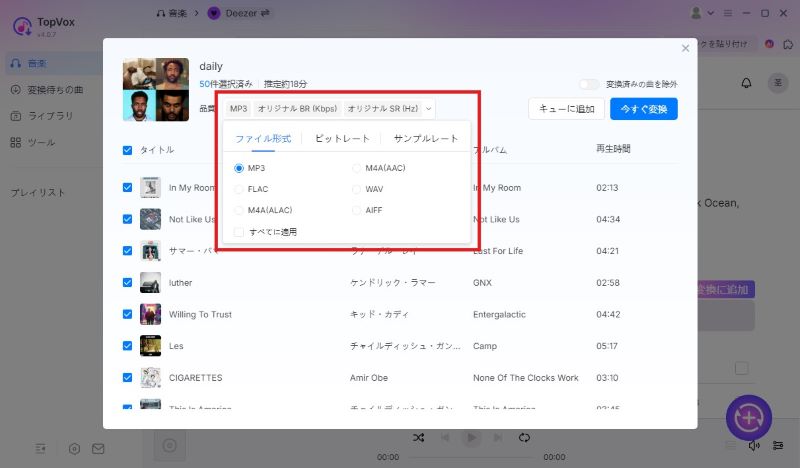Switch to the bitrate tab
This screenshot has height=468, width=800.
point(342,138)
